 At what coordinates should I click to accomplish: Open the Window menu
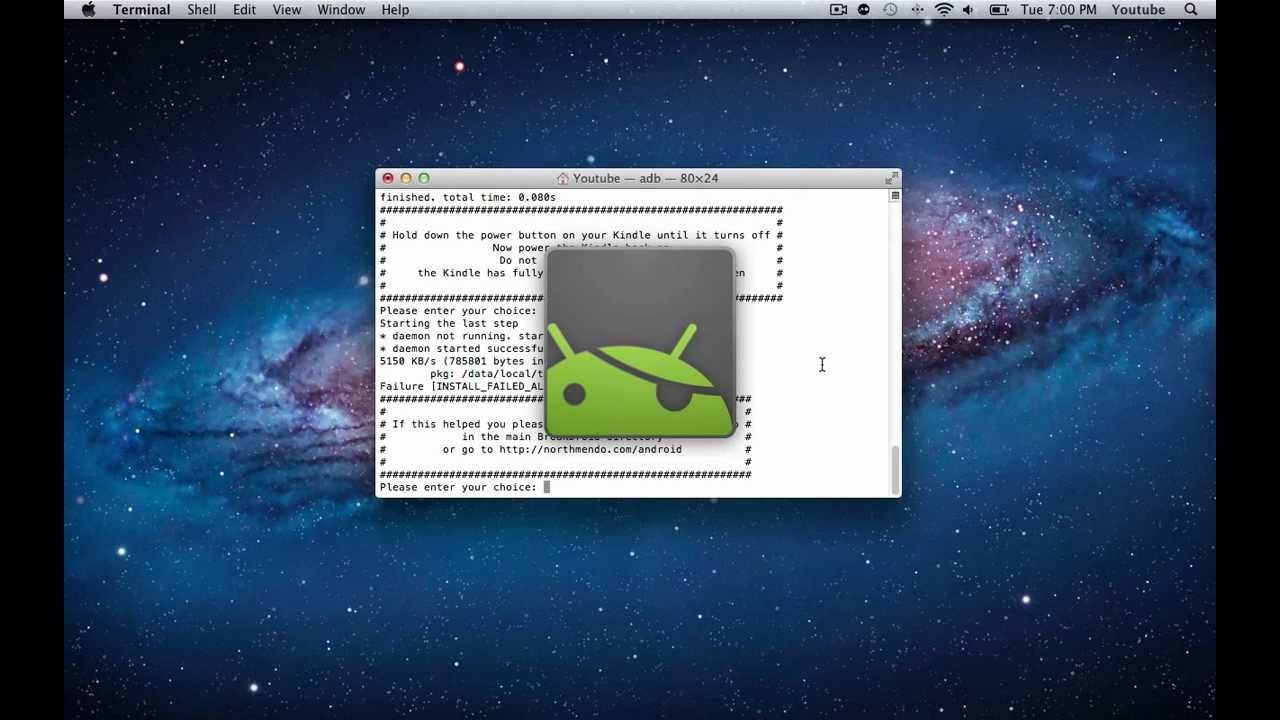point(341,9)
